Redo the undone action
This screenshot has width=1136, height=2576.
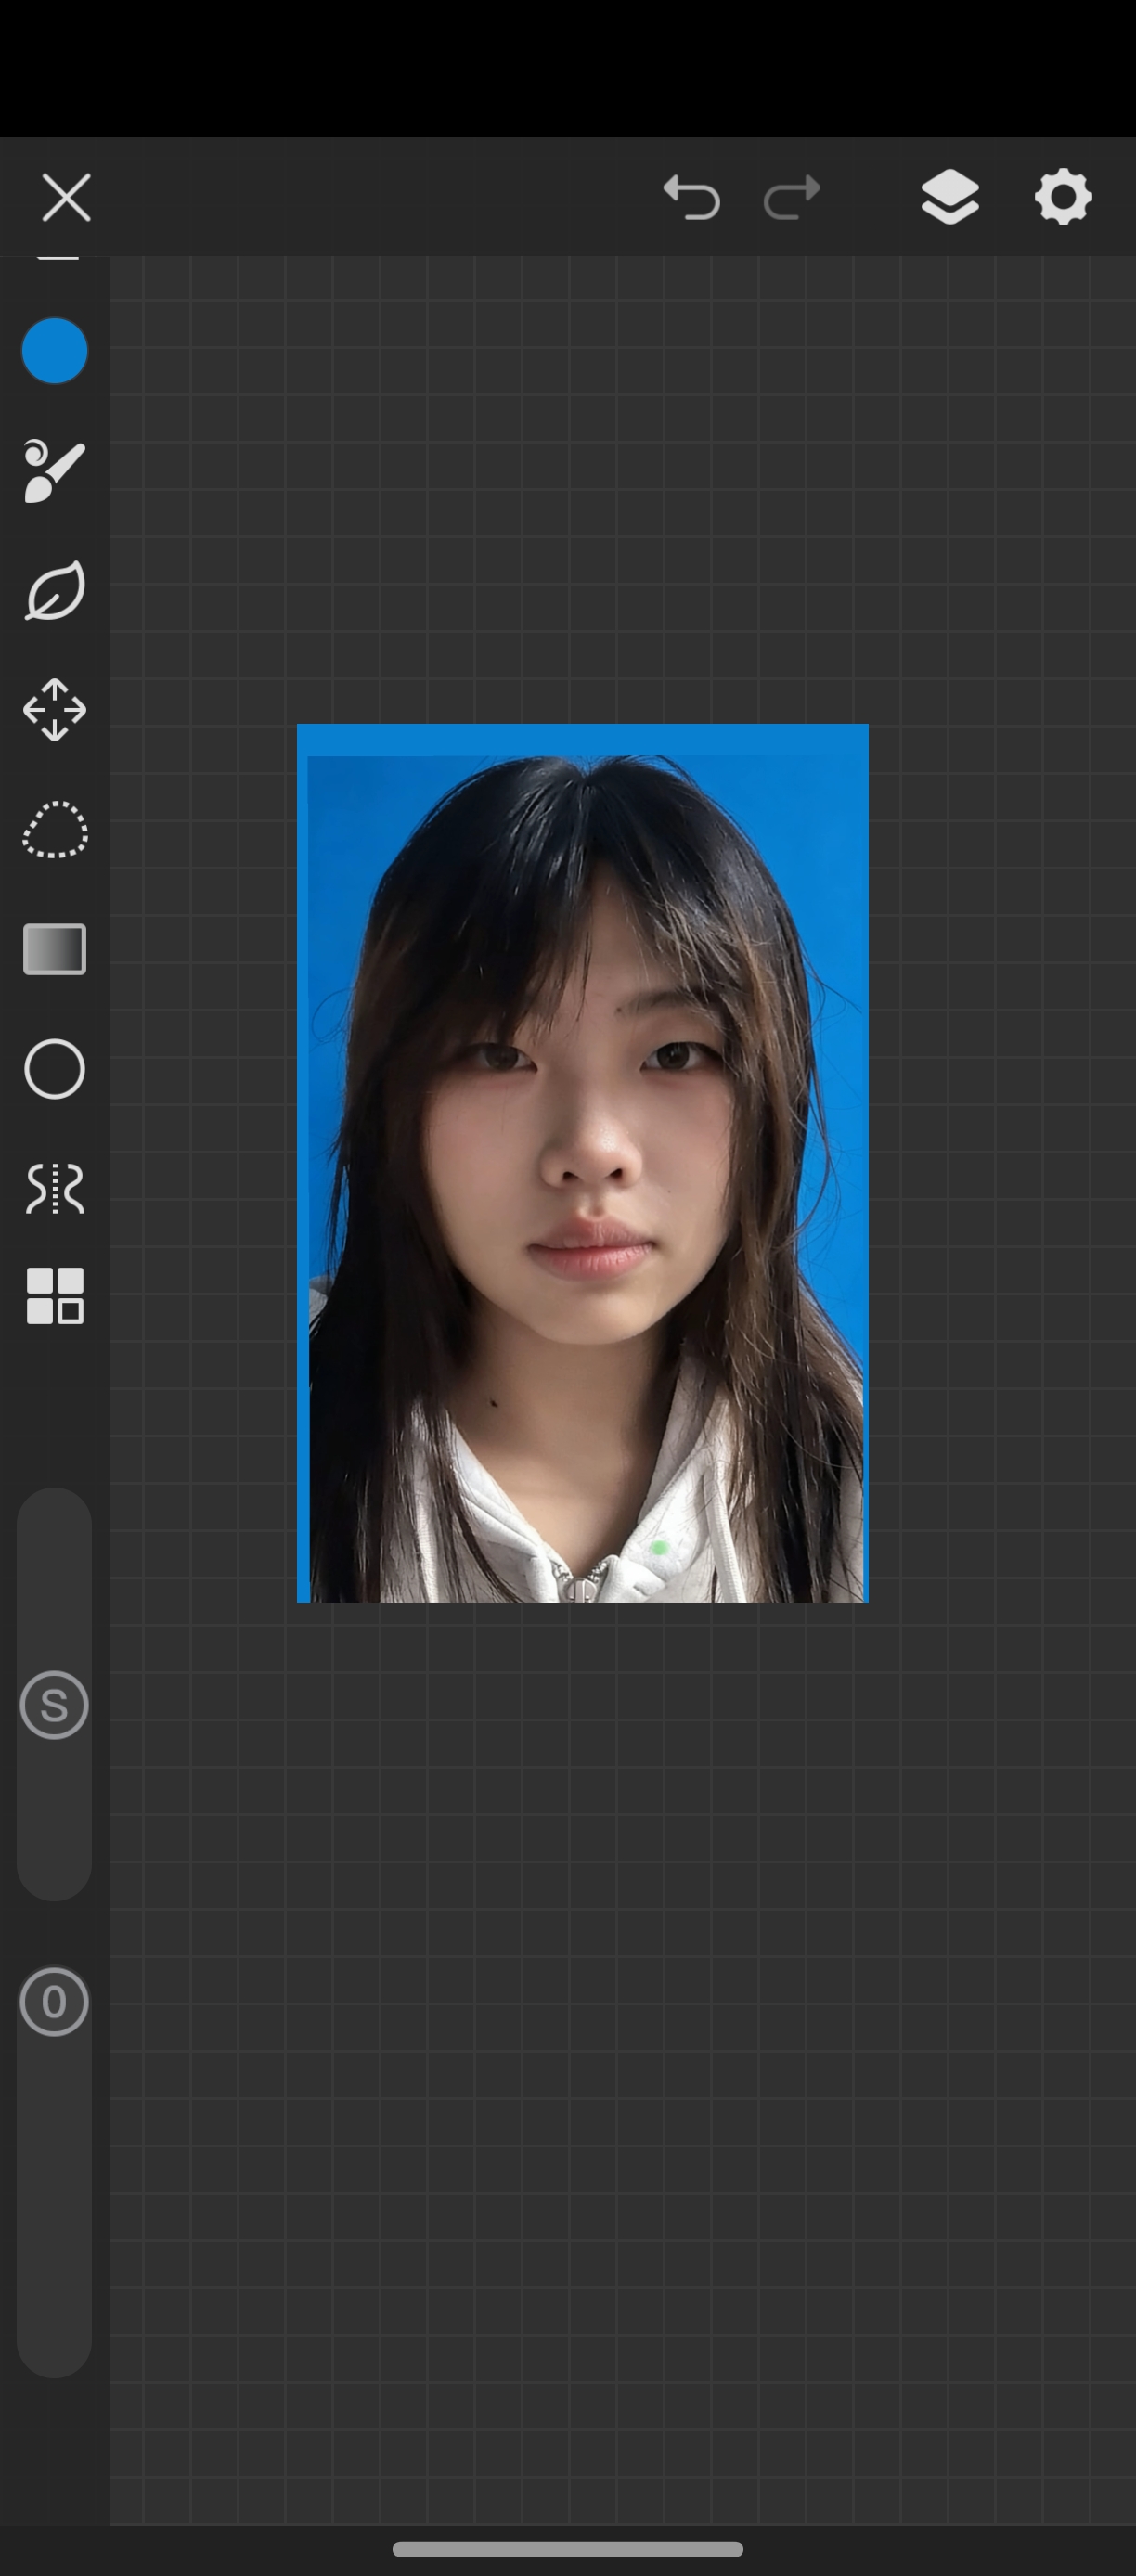pyautogui.click(x=792, y=197)
